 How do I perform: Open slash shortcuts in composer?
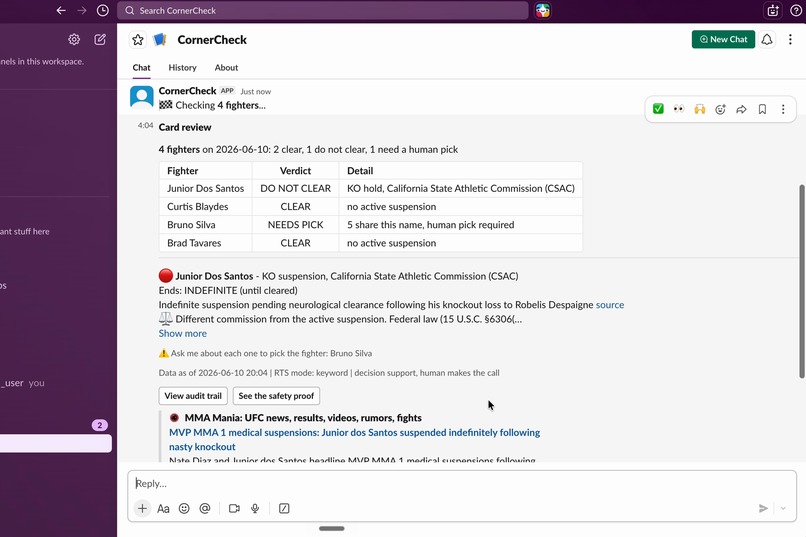tap(284, 509)
